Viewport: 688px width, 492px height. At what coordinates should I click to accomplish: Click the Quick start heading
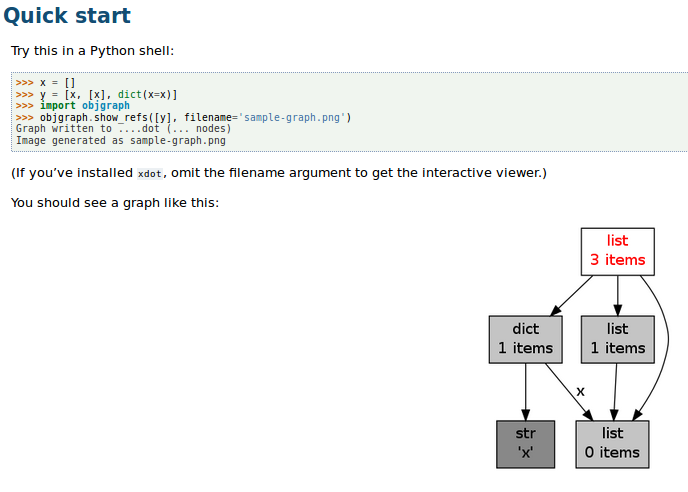[67, 17]
